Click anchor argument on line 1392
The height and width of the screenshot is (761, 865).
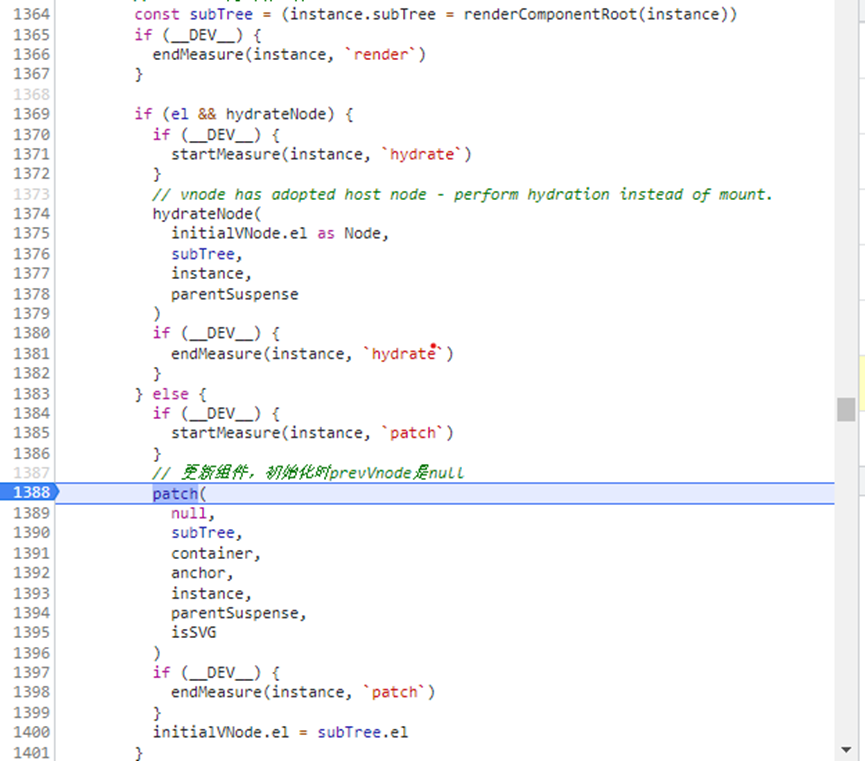coord(198,573)
